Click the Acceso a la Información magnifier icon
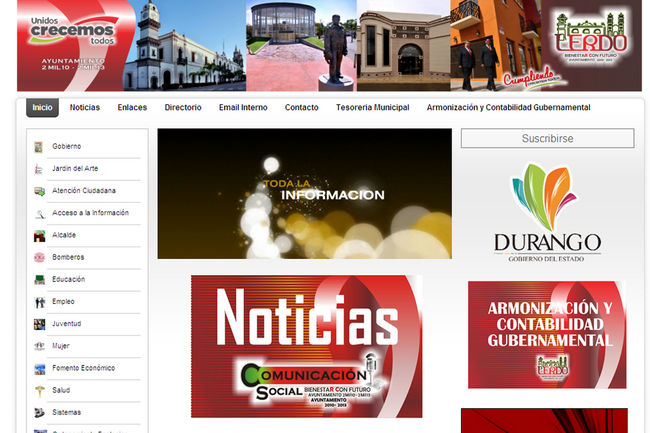650x433 pixels. coord(39,214)
